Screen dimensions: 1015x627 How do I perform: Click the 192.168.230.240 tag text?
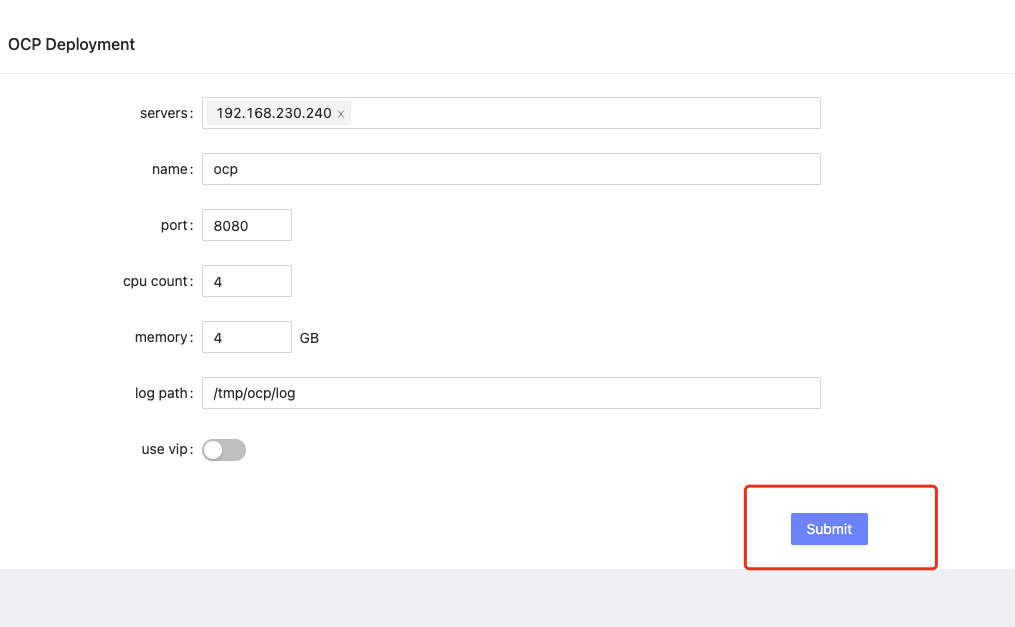pos(274,113)
